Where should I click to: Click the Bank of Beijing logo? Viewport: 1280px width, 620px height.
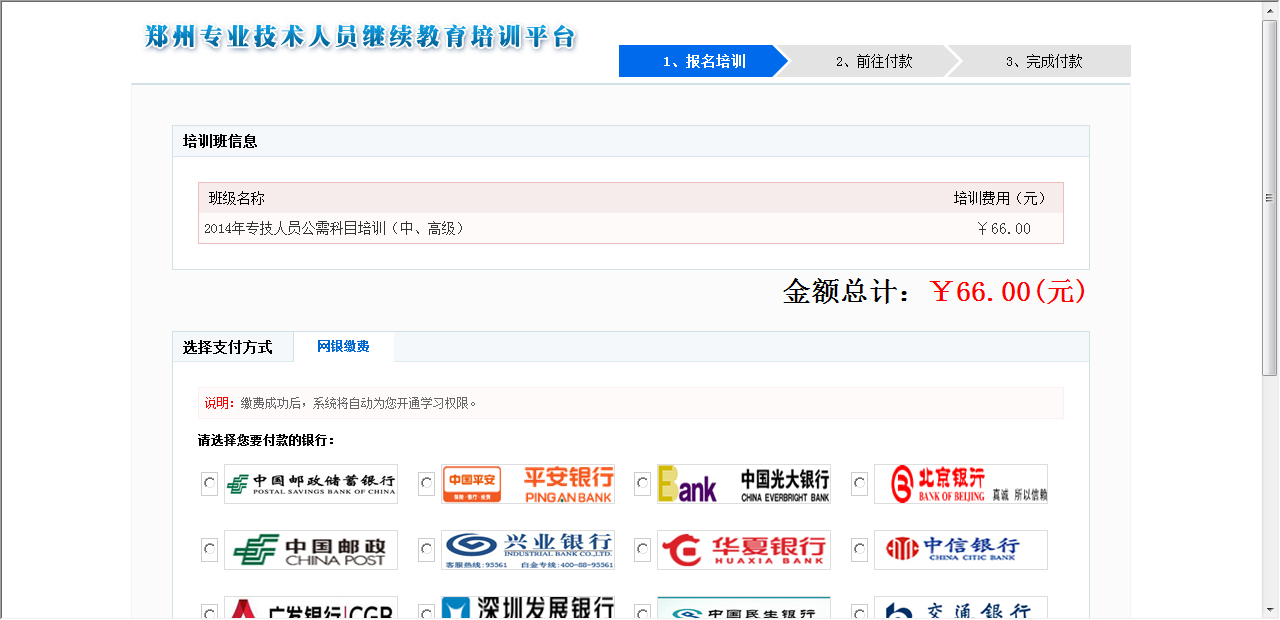tap(961, 484)
